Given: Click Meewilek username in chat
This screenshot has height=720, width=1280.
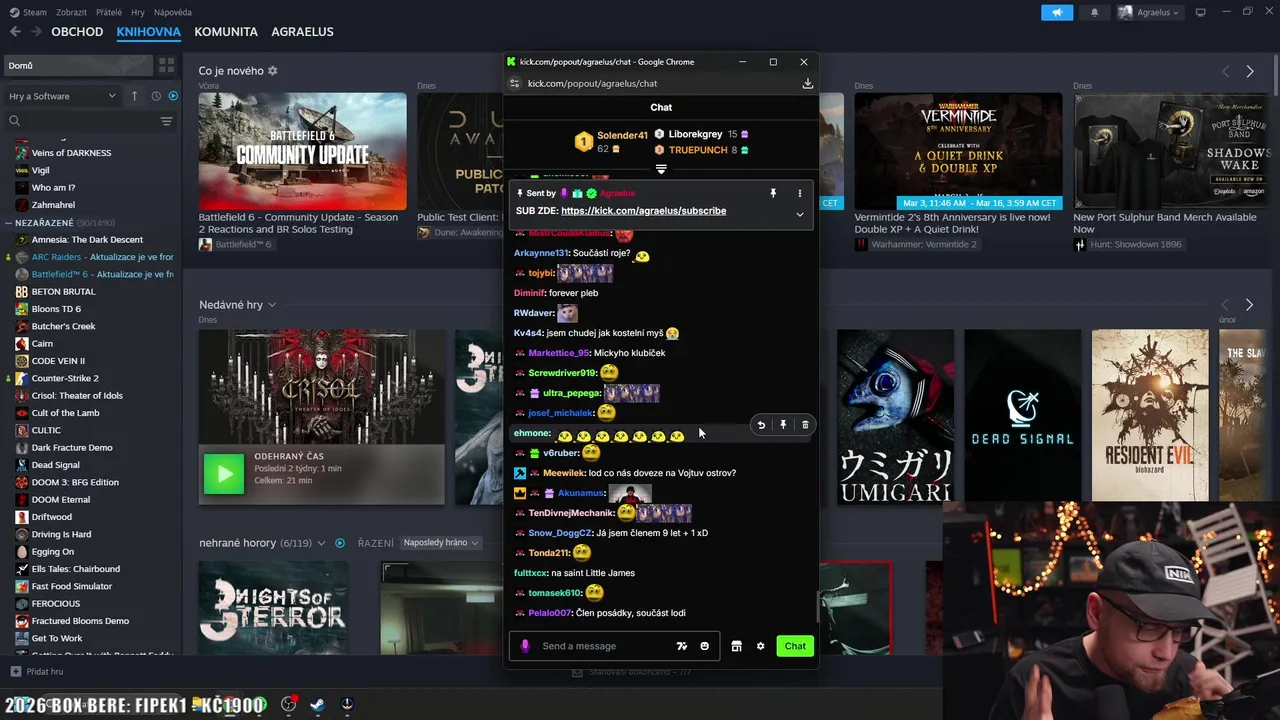Looking at the screenshot, I should (564, 473).
